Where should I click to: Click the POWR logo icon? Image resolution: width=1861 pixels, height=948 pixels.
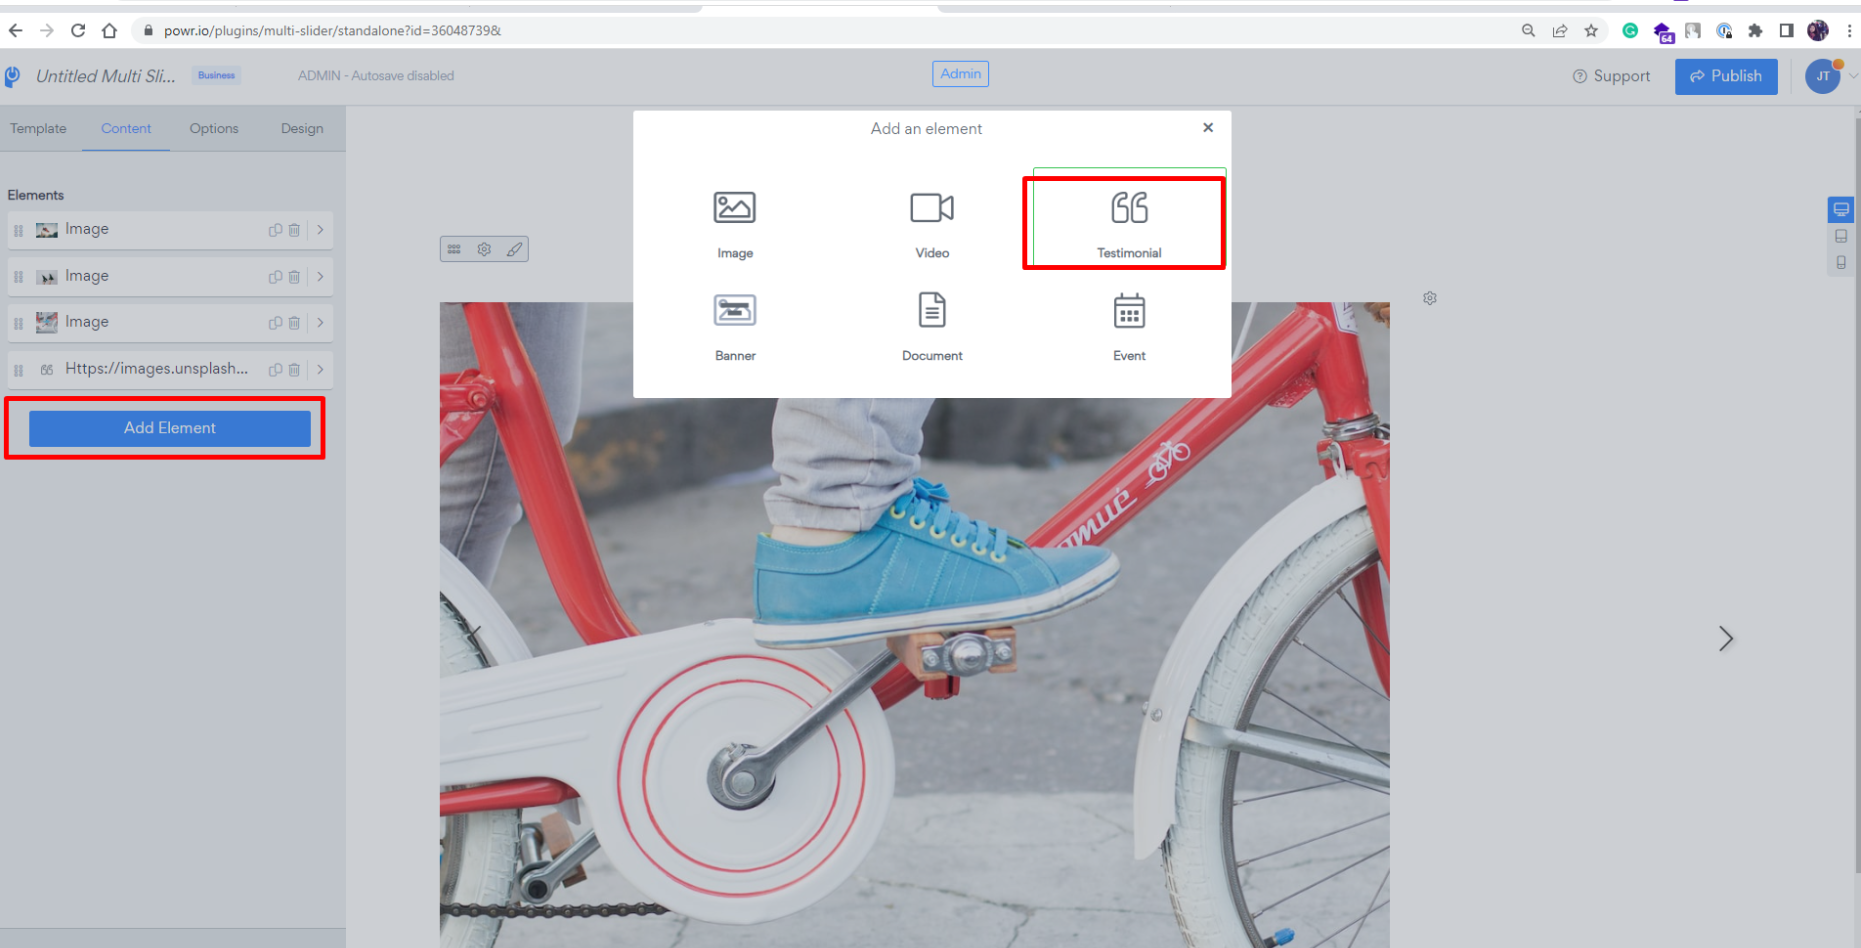(x=12, y=76)
